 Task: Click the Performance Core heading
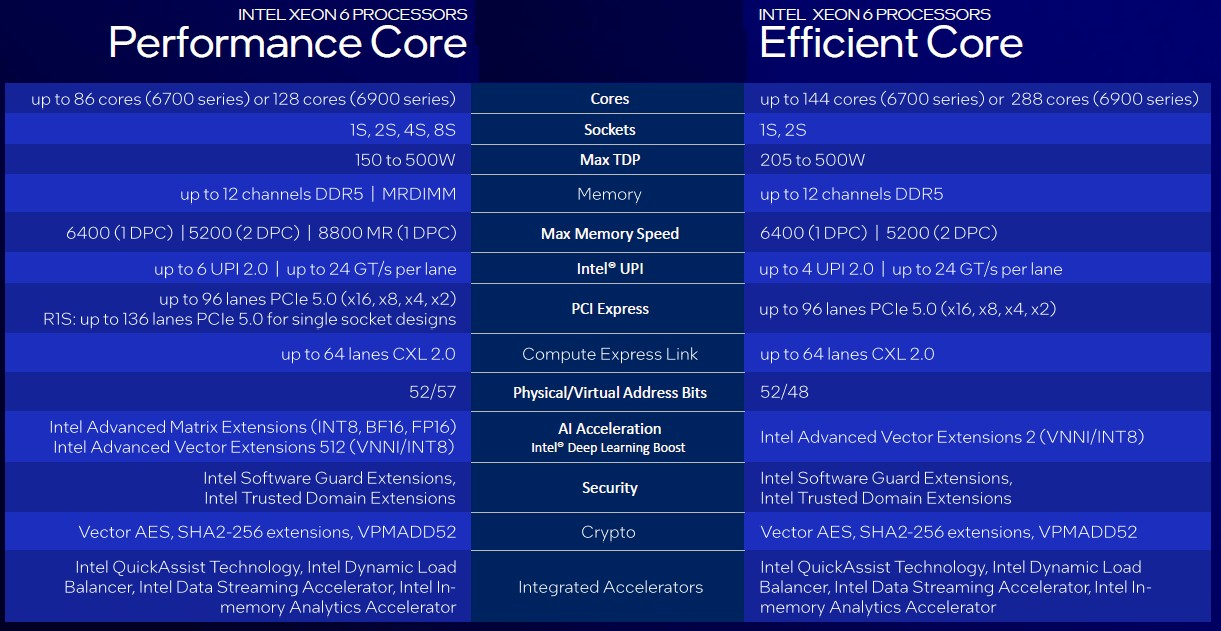287,43
